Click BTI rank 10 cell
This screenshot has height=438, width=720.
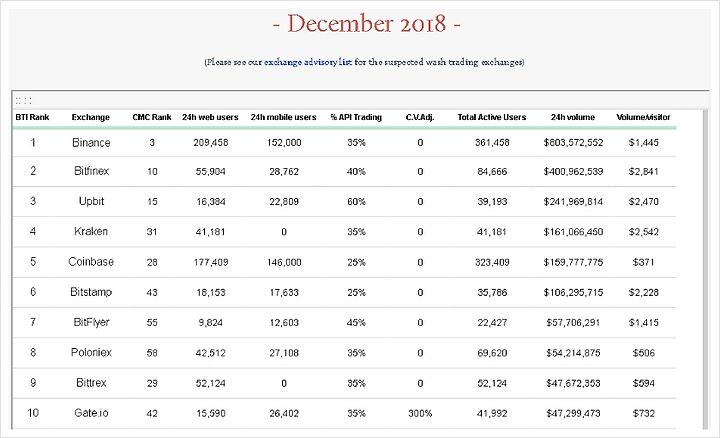tap(33, 413)
